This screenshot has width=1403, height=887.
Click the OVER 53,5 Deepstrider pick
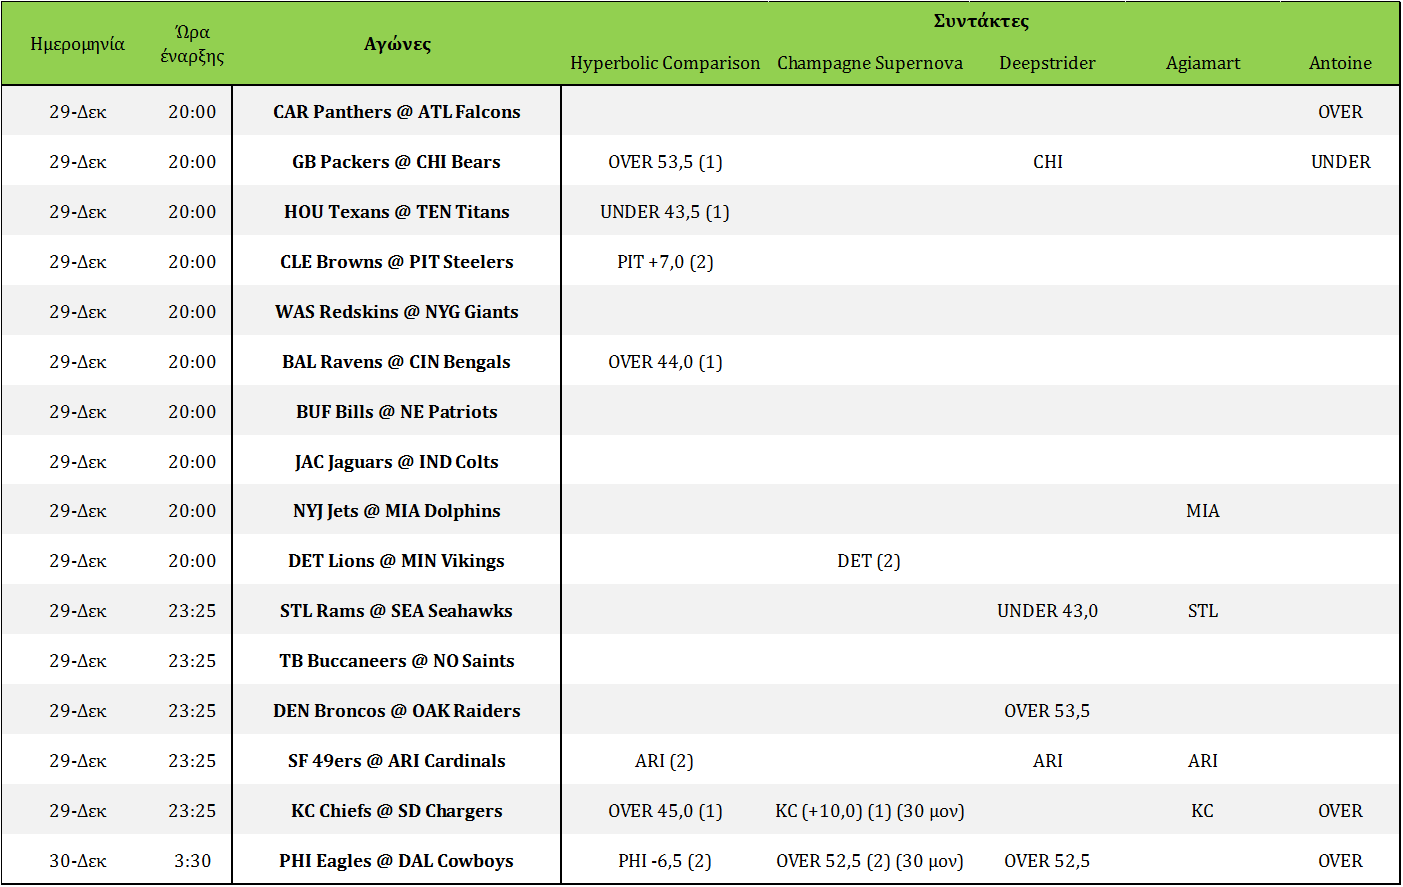click(1047, 711)
